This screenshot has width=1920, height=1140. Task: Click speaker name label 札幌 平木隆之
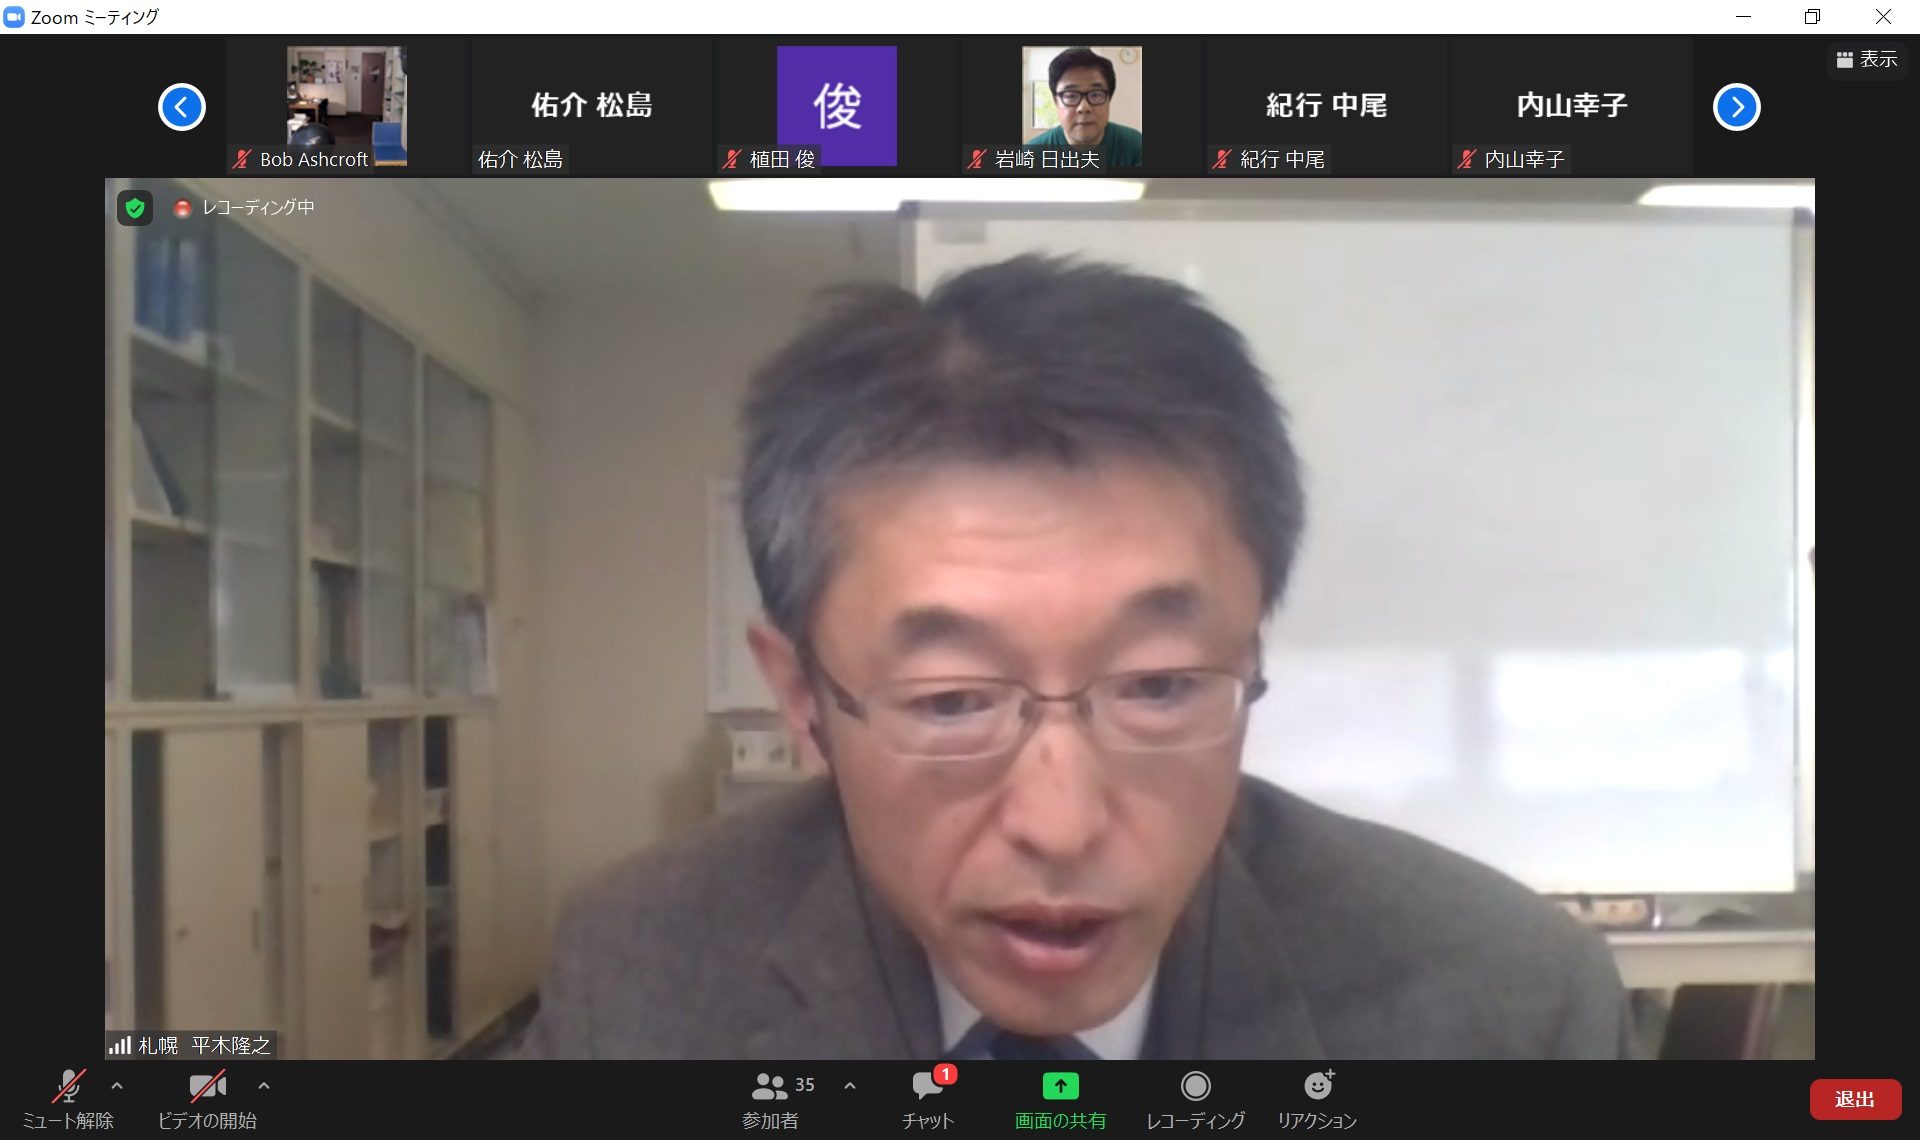(204, 1046)
